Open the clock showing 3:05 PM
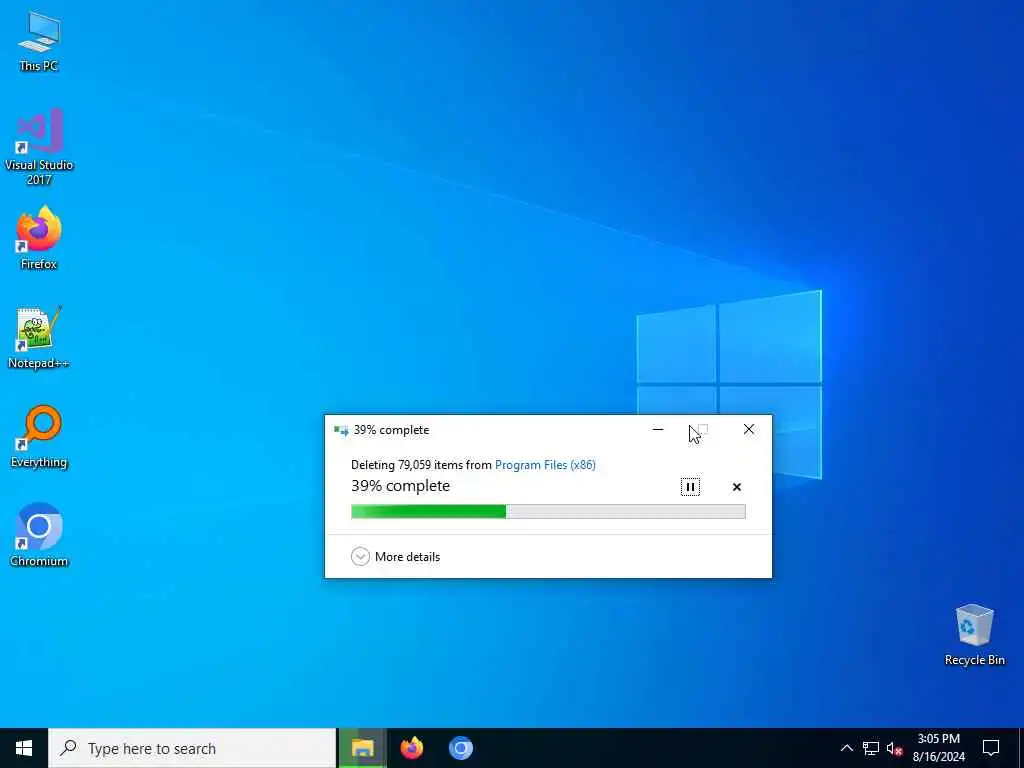The width and height of the screenshot is (1024, 768). 938,748
